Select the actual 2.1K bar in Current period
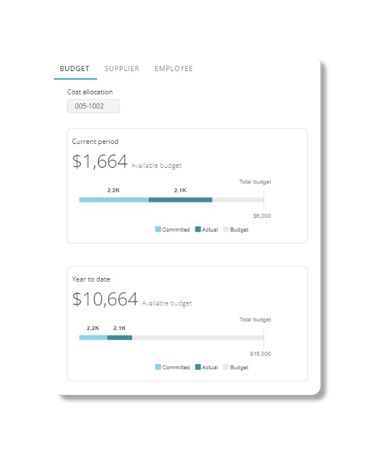 [180, 200]
